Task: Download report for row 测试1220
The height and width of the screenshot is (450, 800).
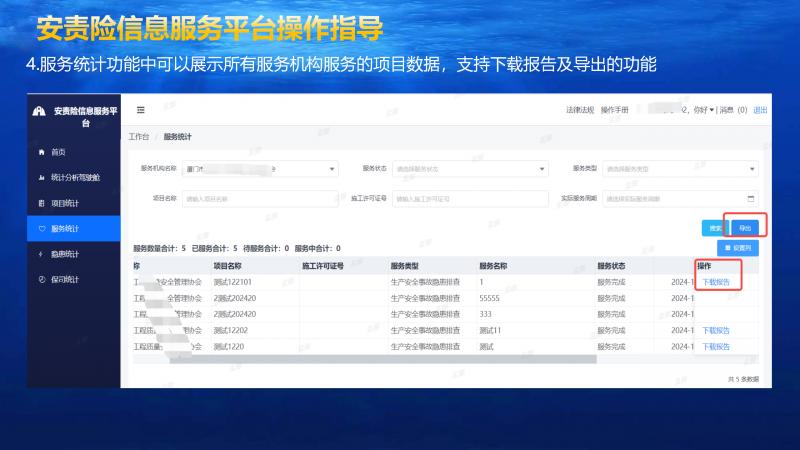Action: point(716,347)
